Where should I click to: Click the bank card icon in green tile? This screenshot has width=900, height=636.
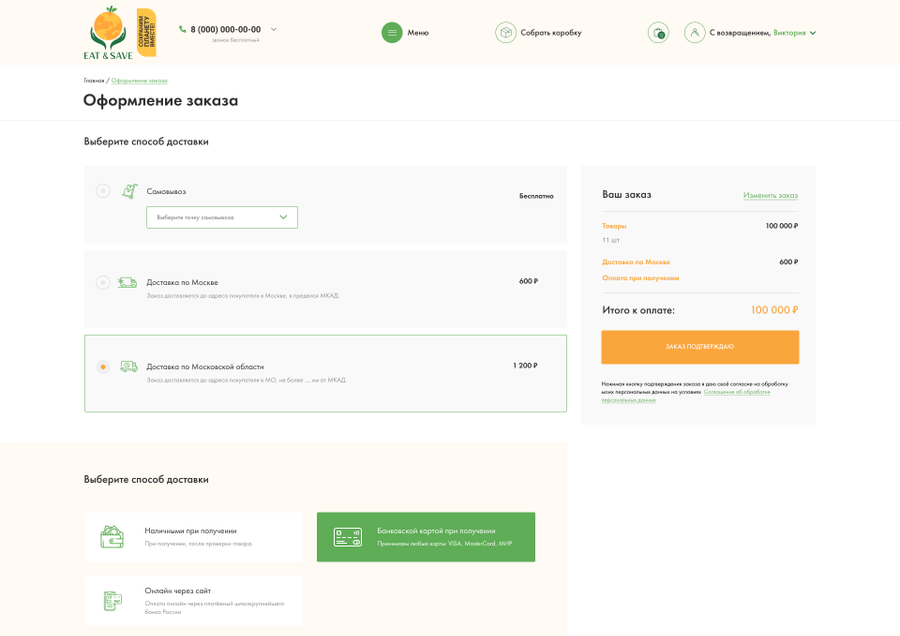tap(348, 537)
